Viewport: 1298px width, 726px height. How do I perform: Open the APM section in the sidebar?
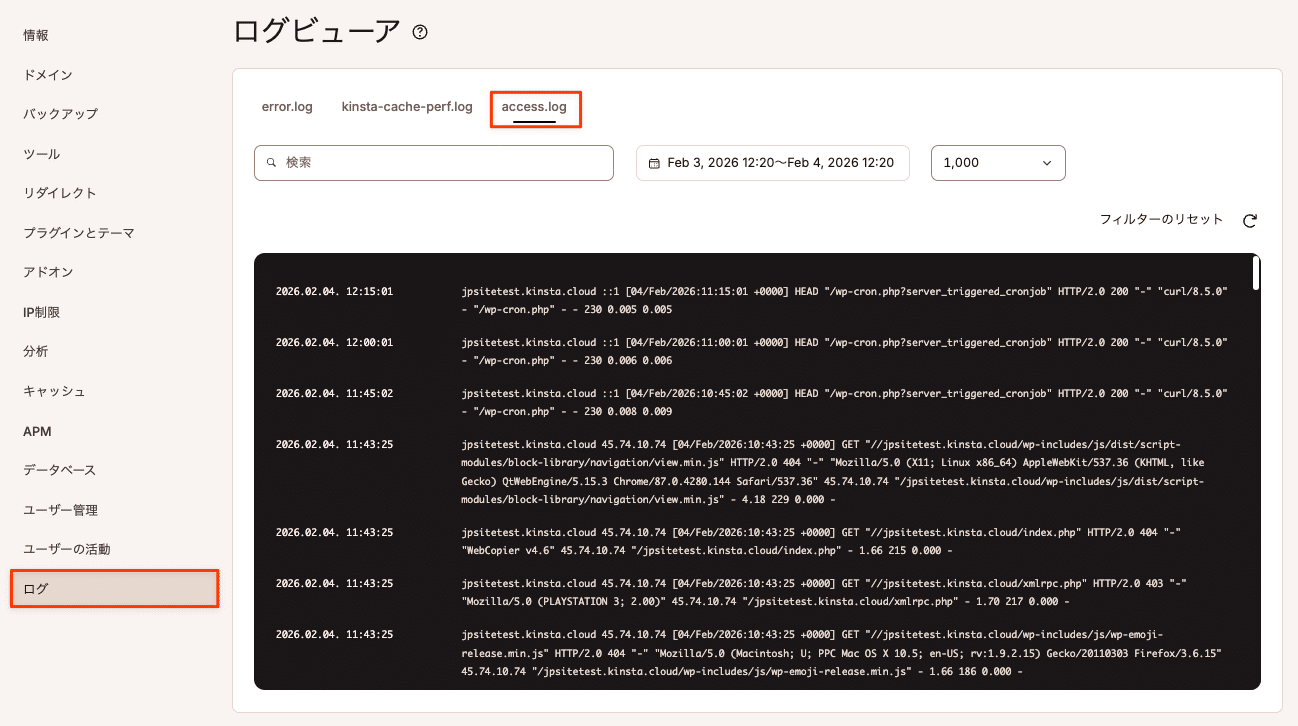pos(36,430)
